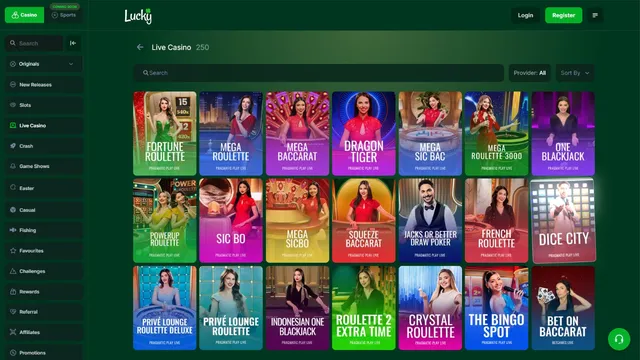Play Dragon Tiger live game
Viewport: 640px width, 360px height.
point(364,133)
